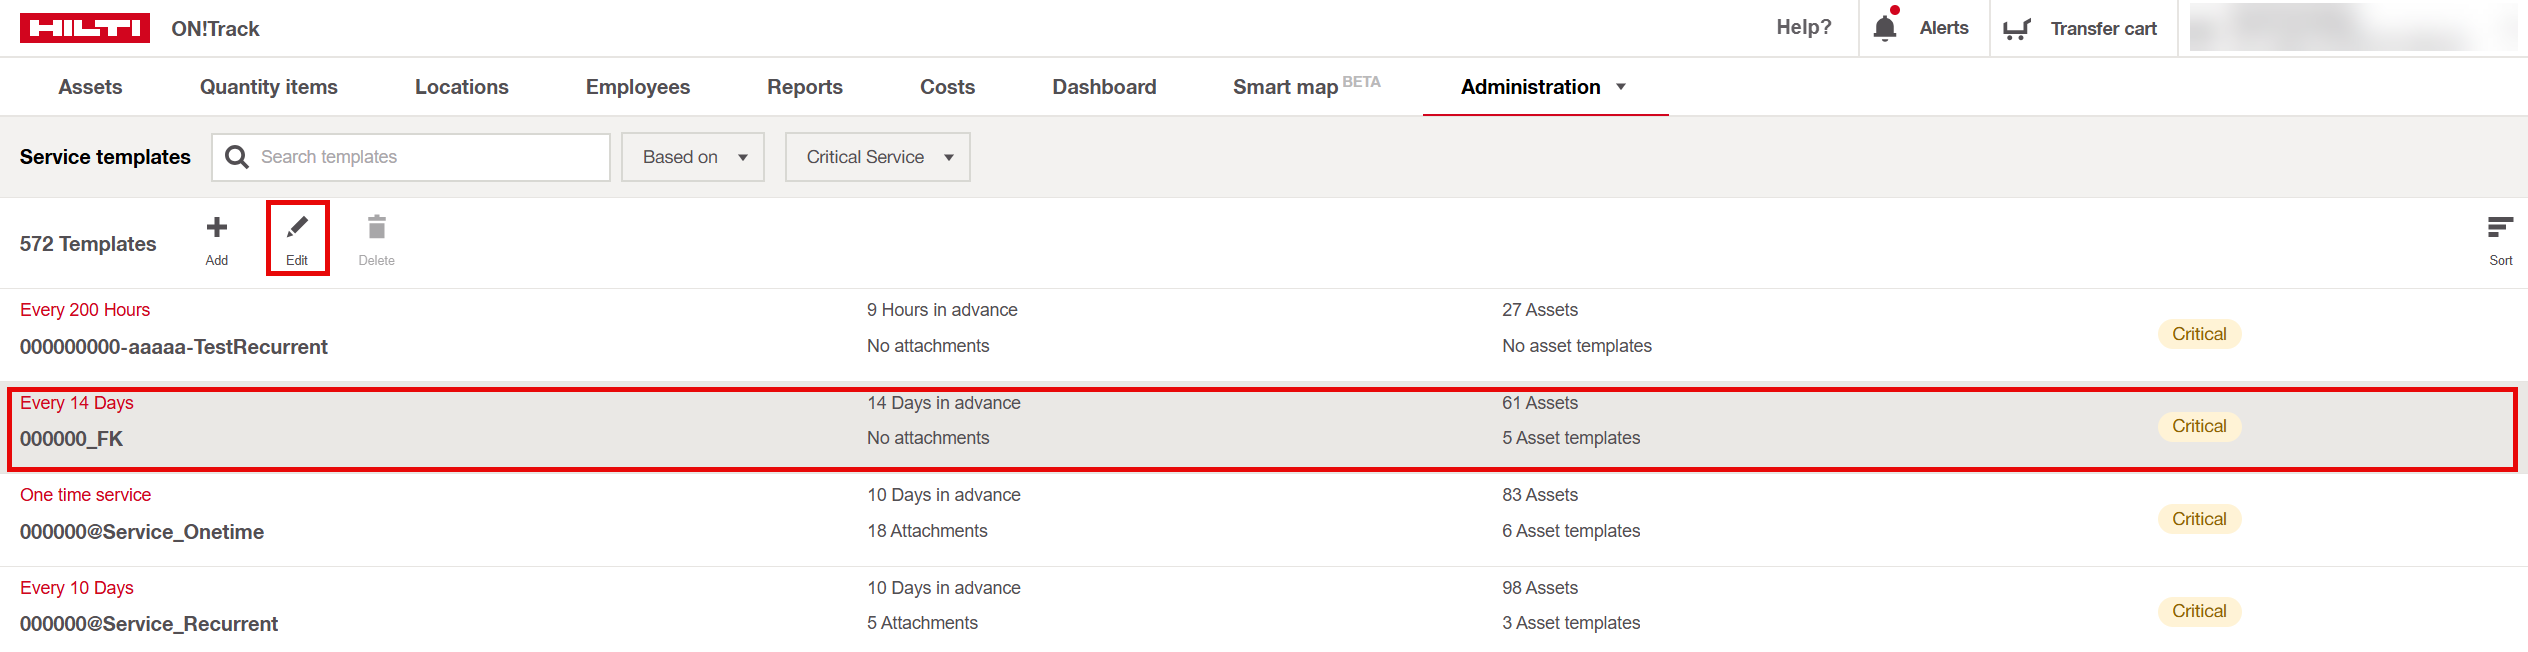
Task: Switch to the Assets tab
Action: tap(90, 87)
